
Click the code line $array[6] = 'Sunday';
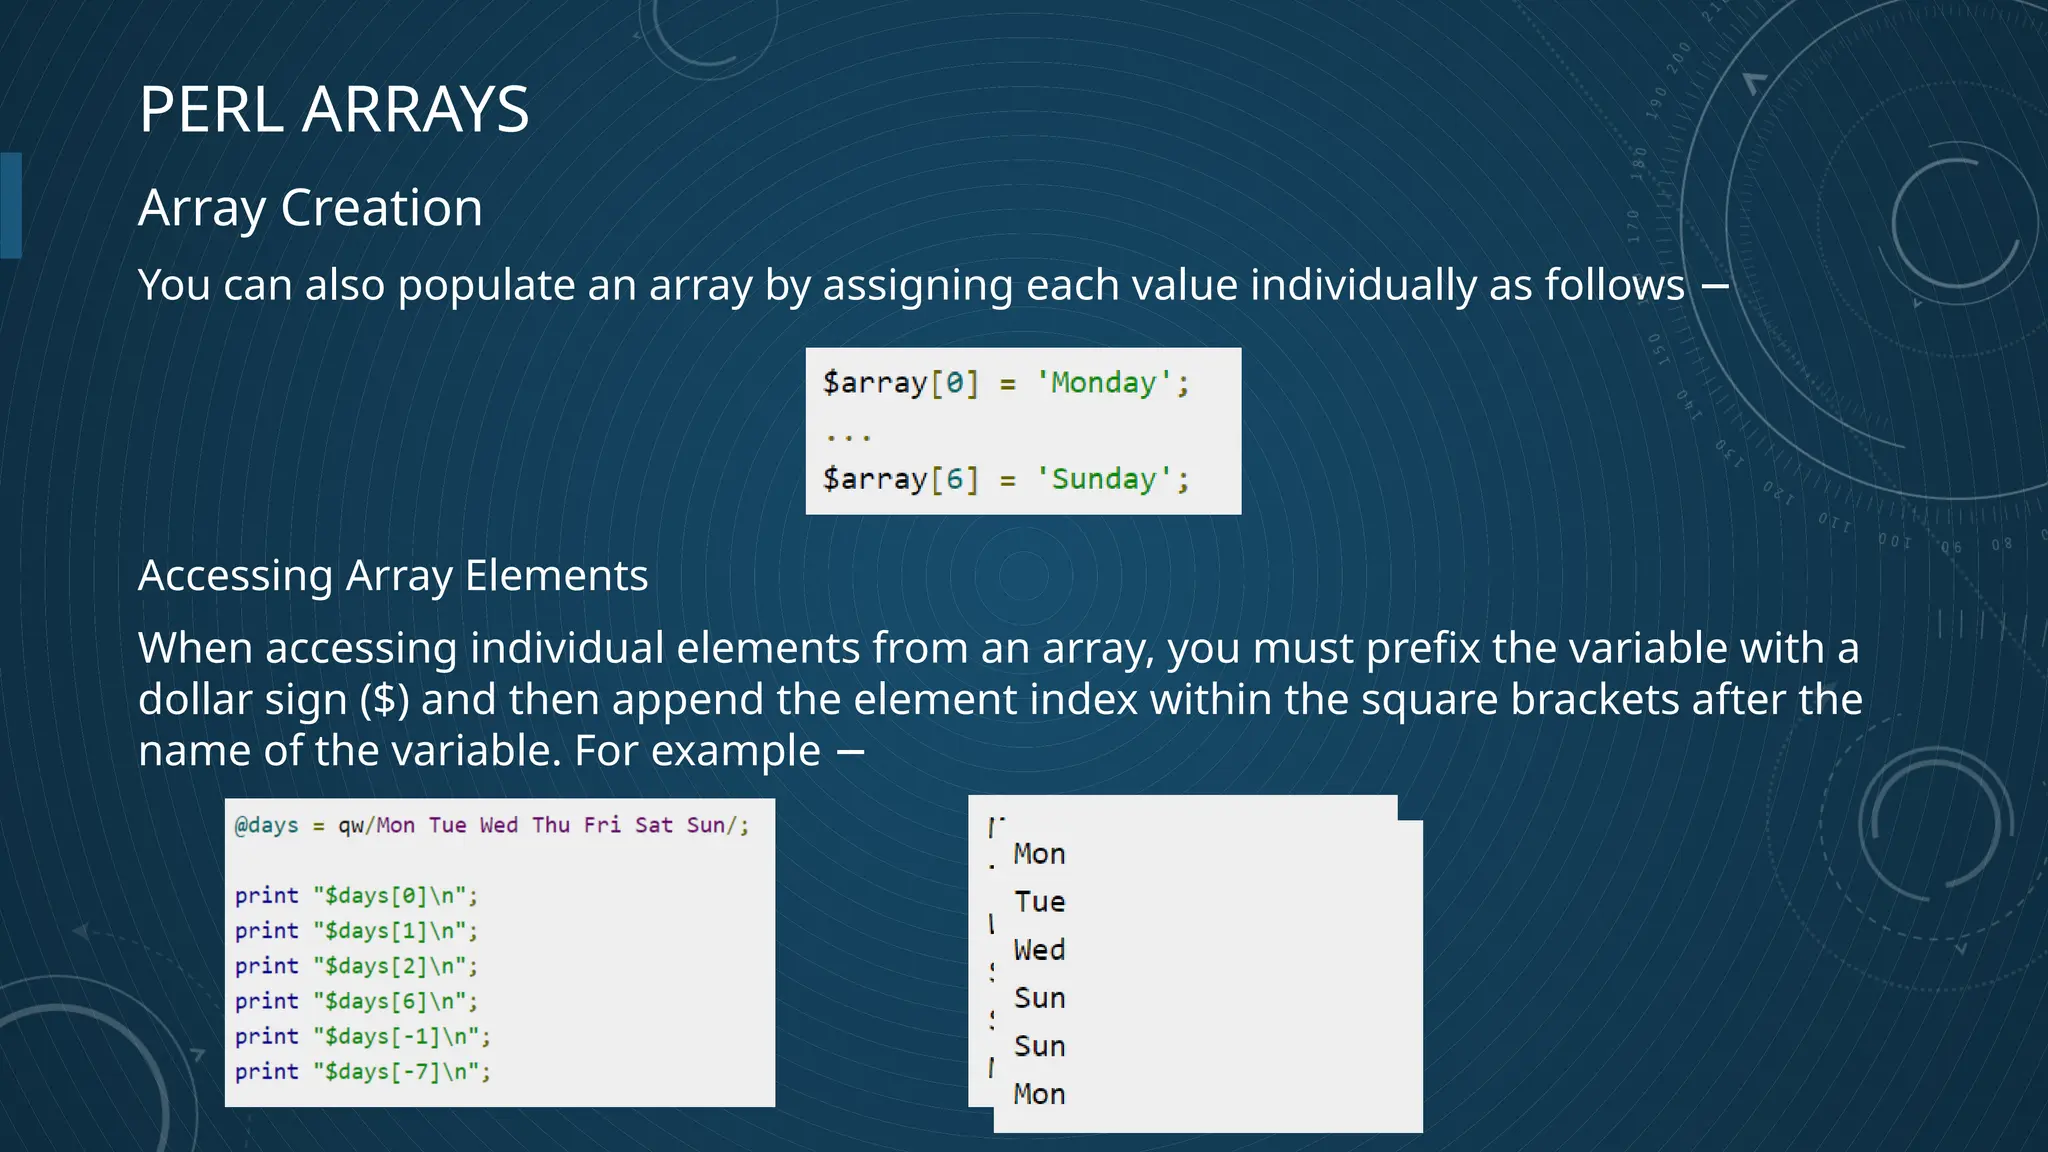1006,479
